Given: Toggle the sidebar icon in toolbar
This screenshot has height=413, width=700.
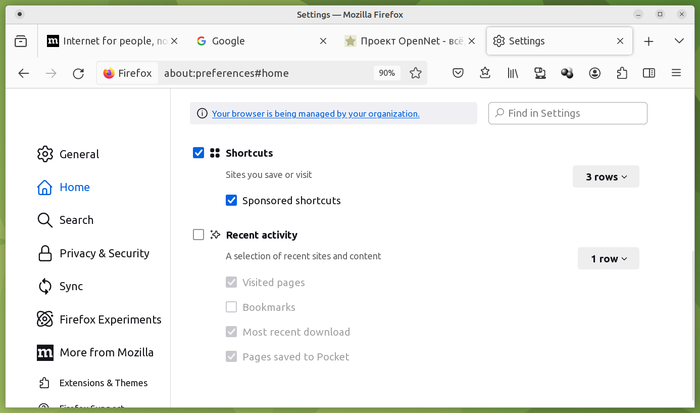Looking at the screenshot, I should pos(649,73).
